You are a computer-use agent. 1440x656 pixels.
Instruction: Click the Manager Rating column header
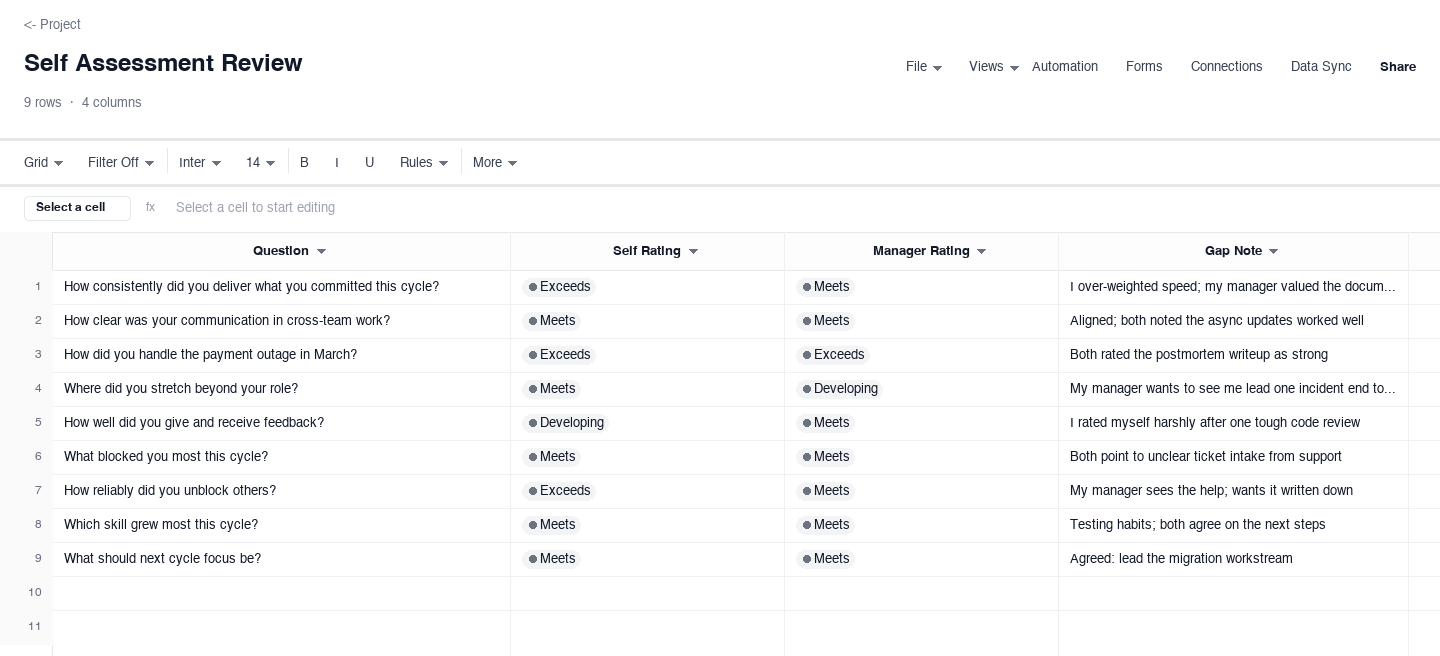(921, 252)
